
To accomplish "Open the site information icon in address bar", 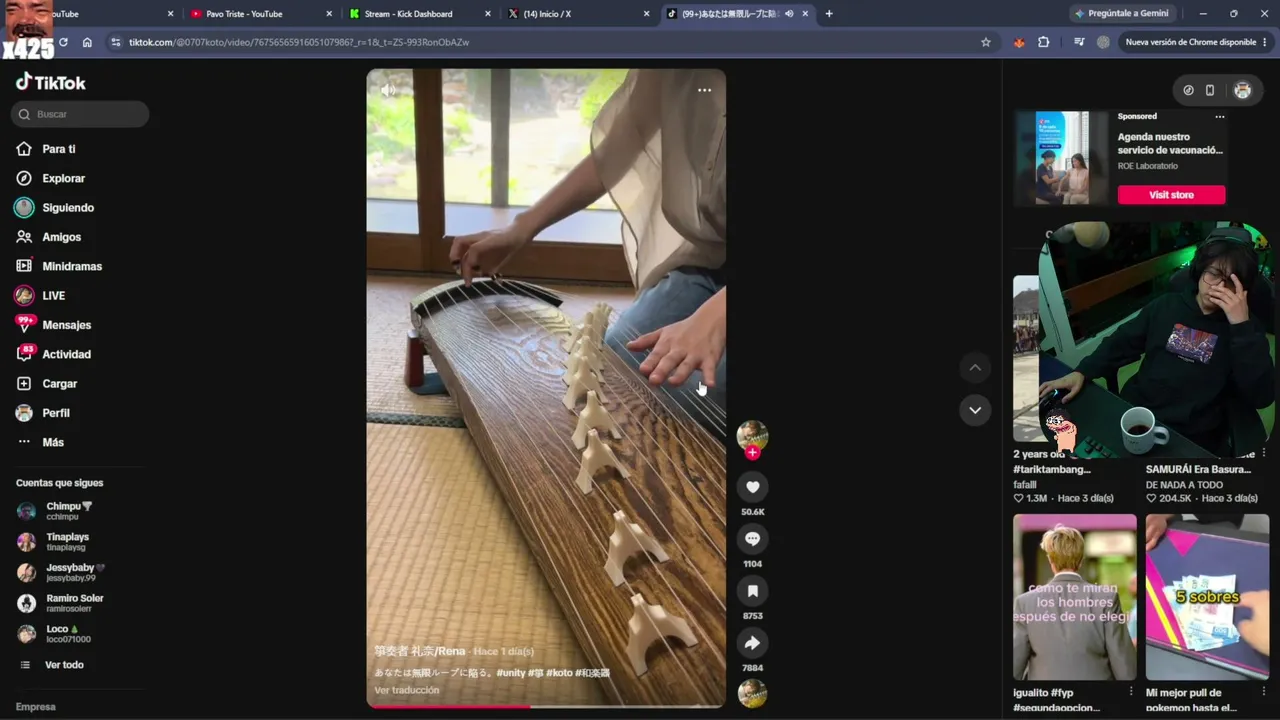I will point(116,42).
